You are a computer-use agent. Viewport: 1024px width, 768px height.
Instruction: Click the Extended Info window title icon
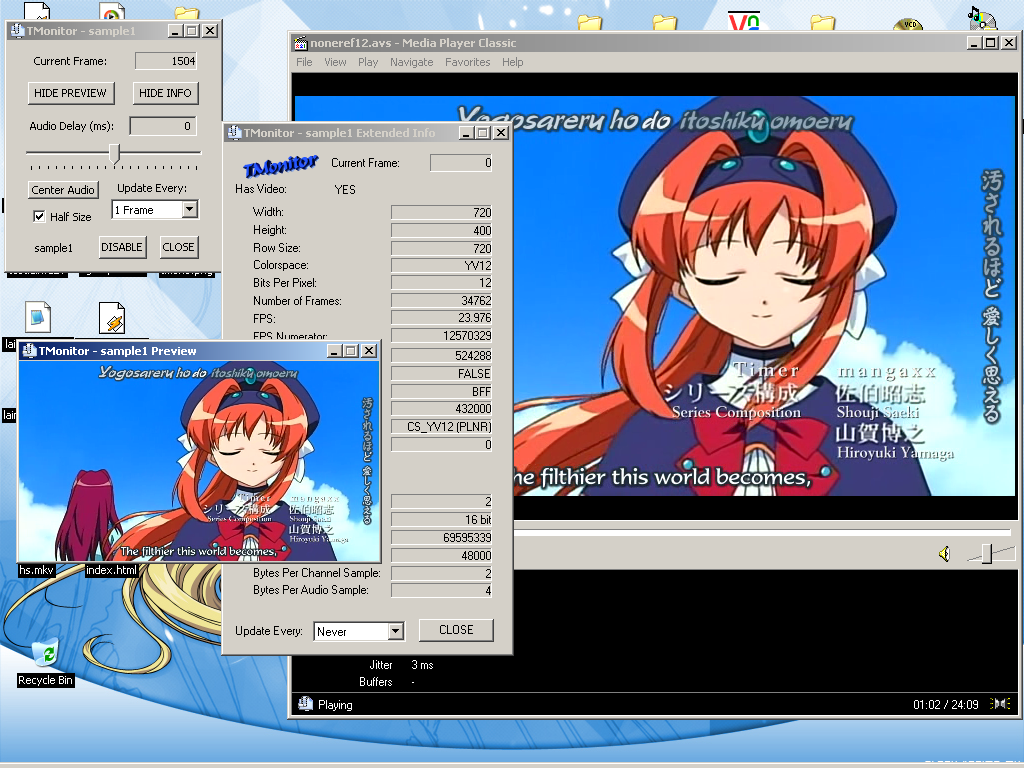coord(234,133)
